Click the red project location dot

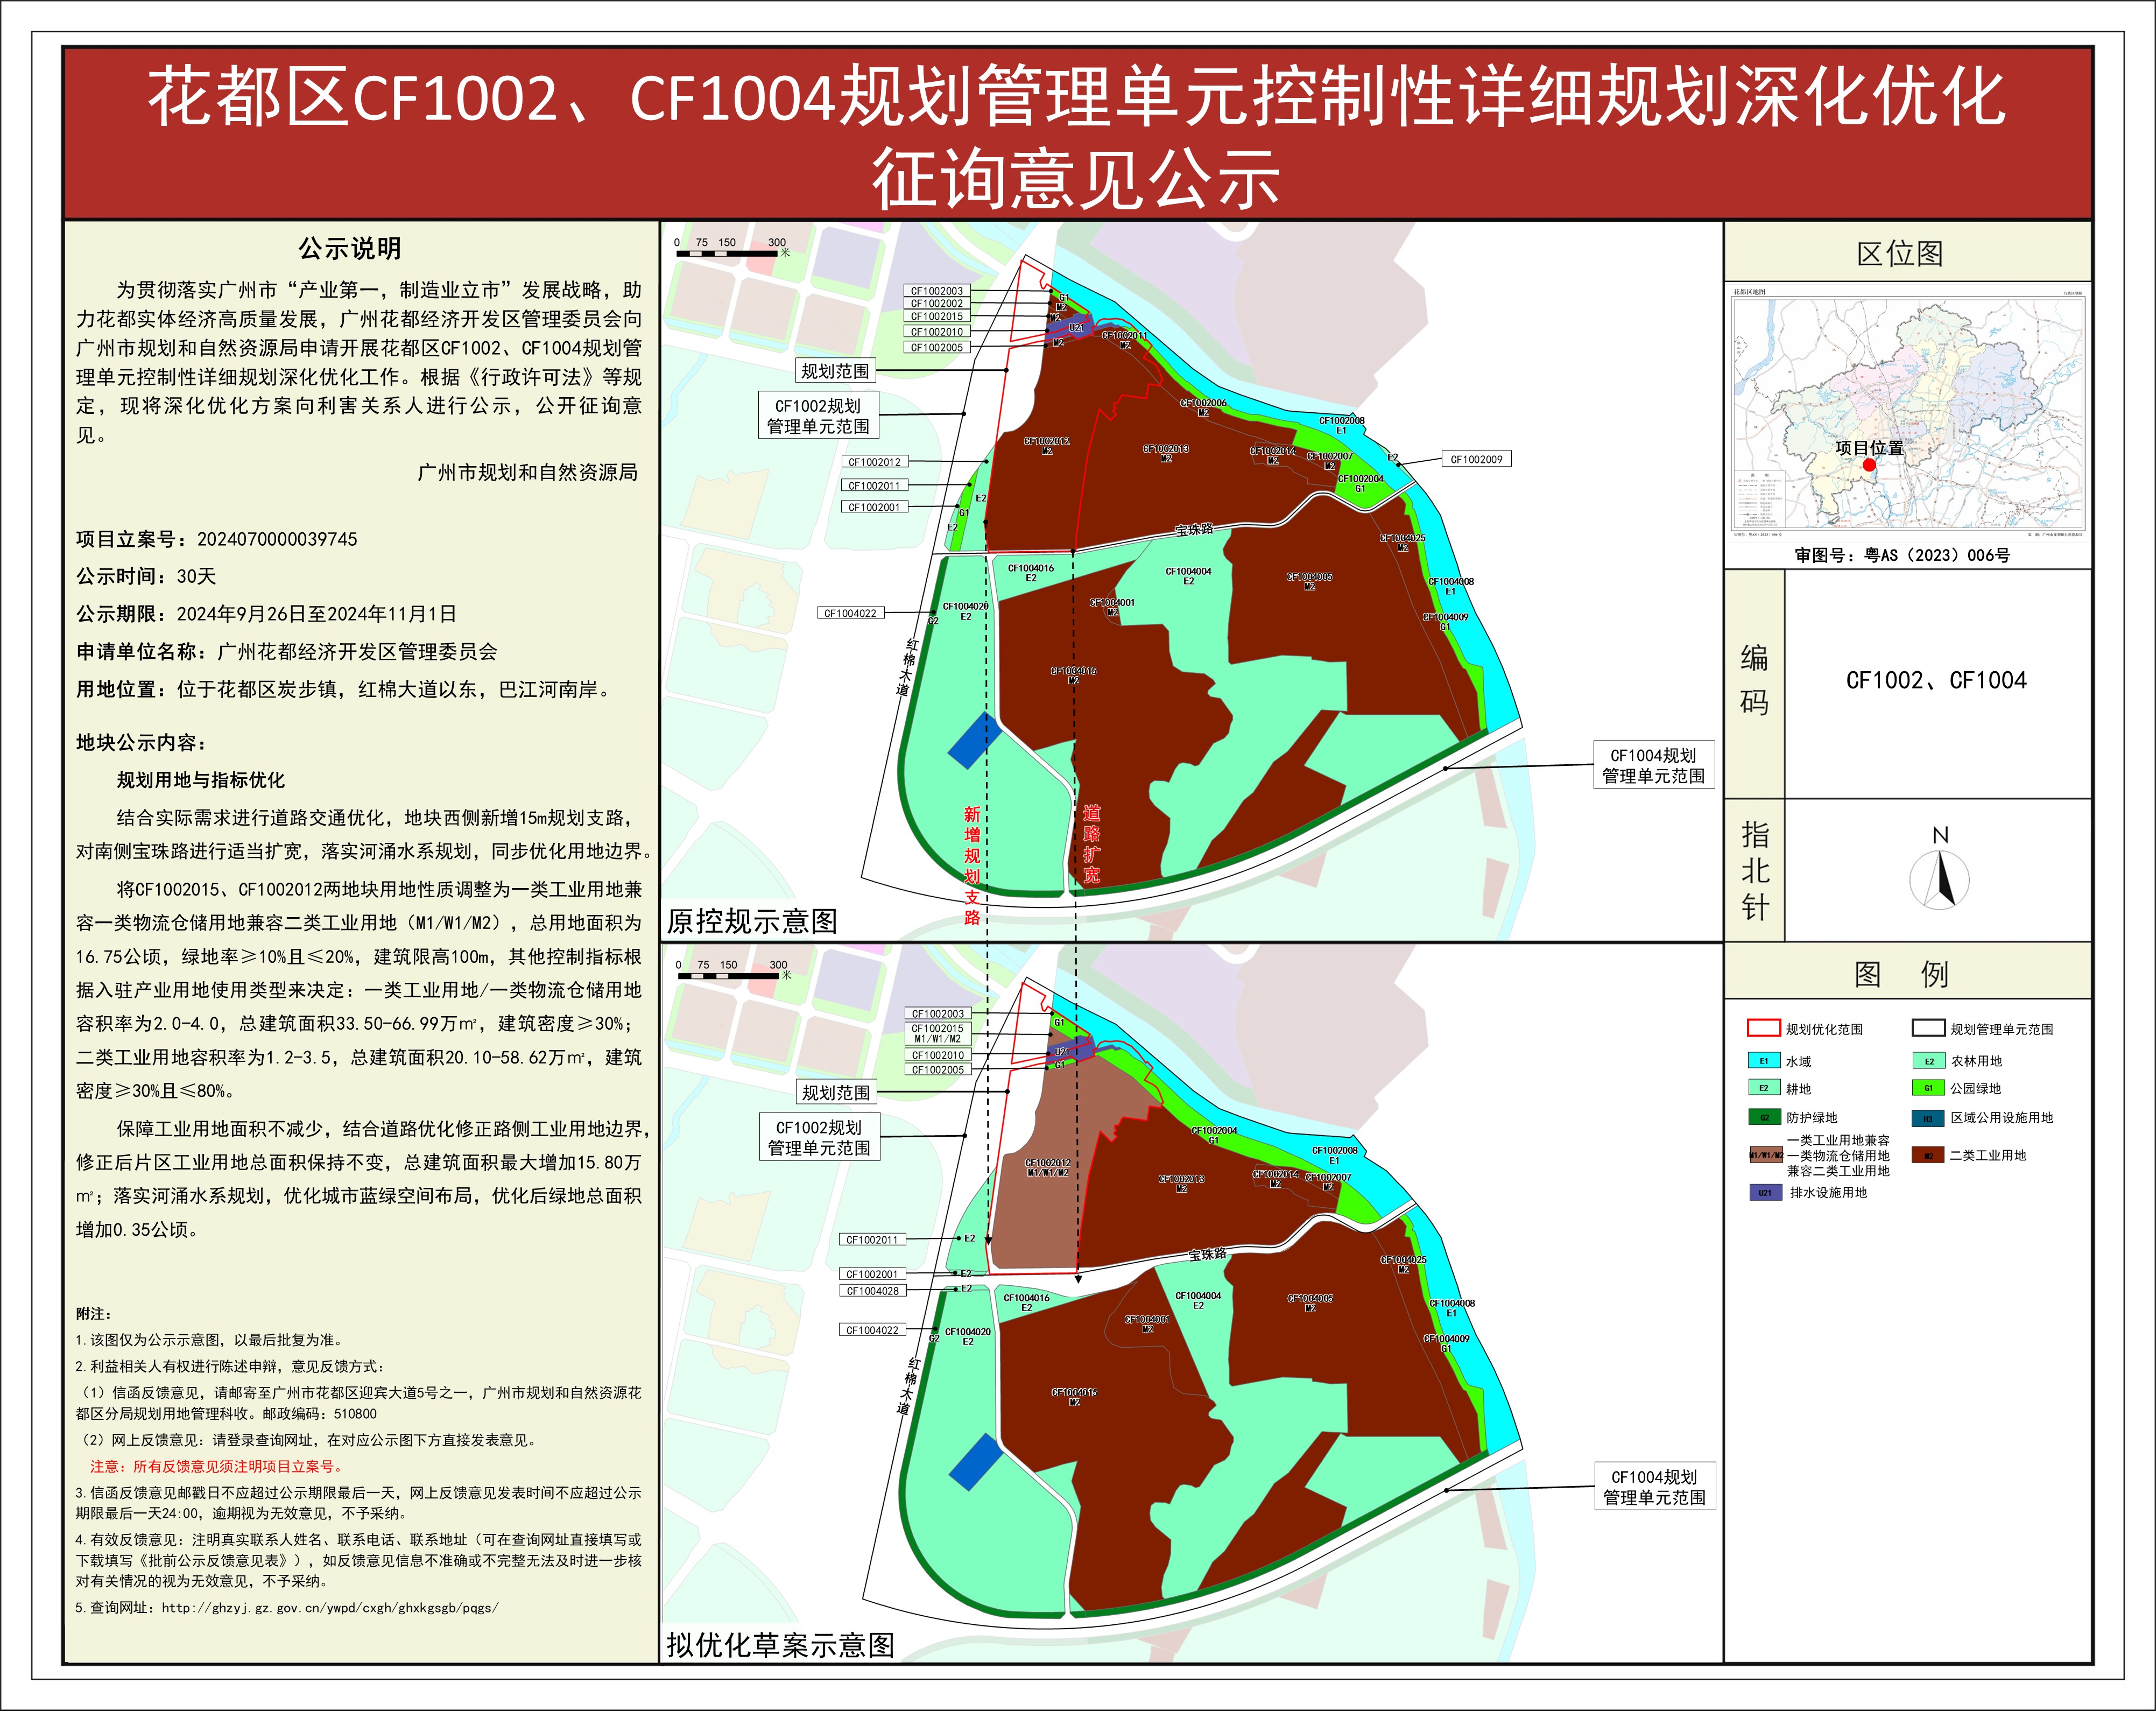[1869, 465]
